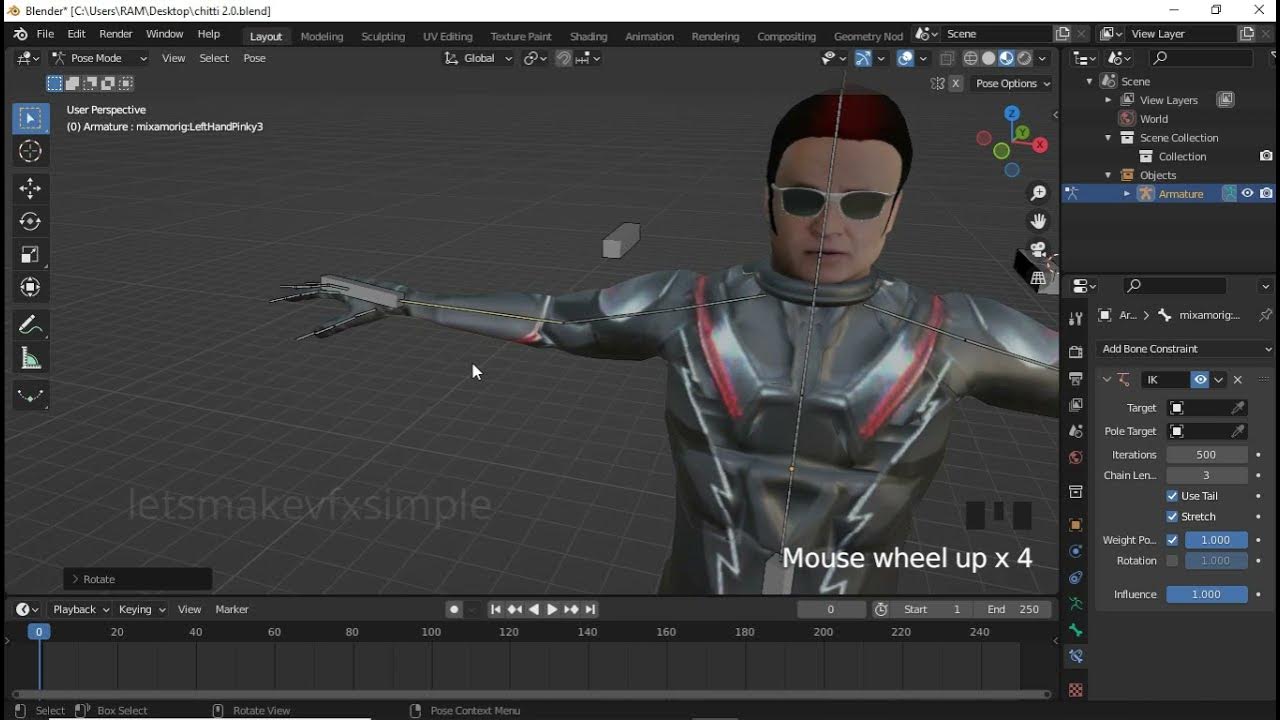Open the Scene properties tab
The width and height of the screenshot is (1280, 720).
[1076, 431]
